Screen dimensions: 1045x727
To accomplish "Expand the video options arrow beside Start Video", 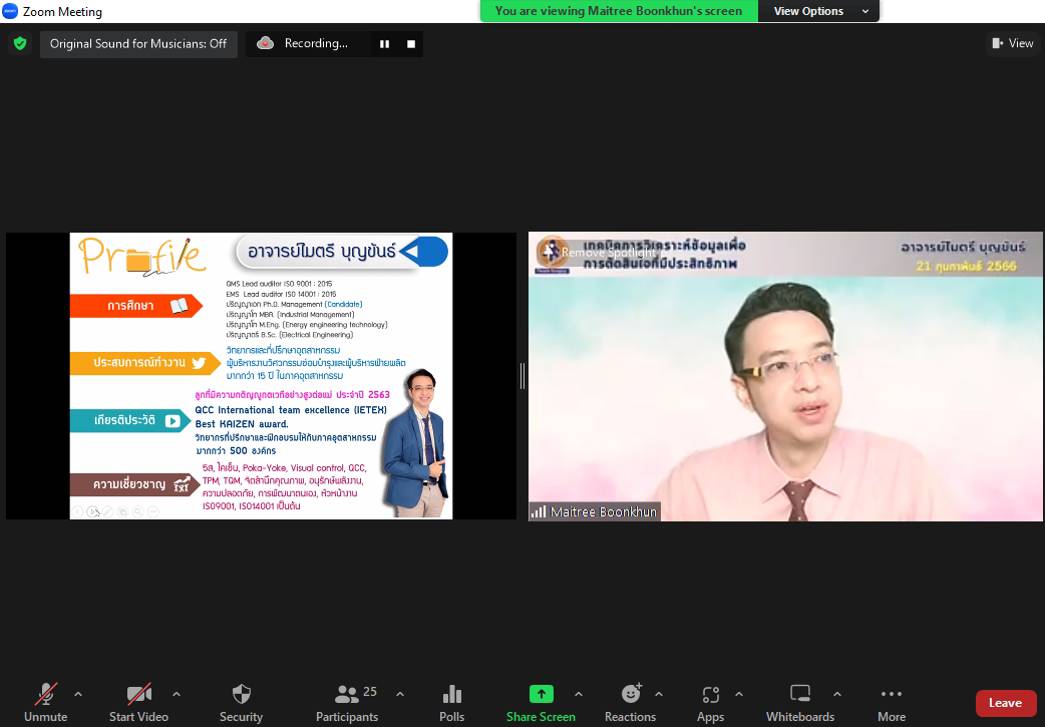I will tap(176, 694).
